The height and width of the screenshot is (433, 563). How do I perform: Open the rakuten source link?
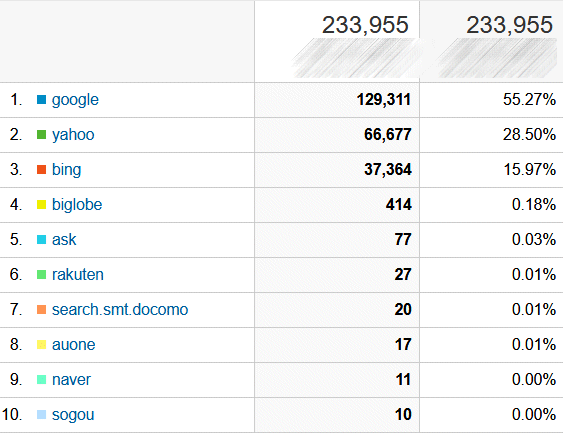point(78,275)
